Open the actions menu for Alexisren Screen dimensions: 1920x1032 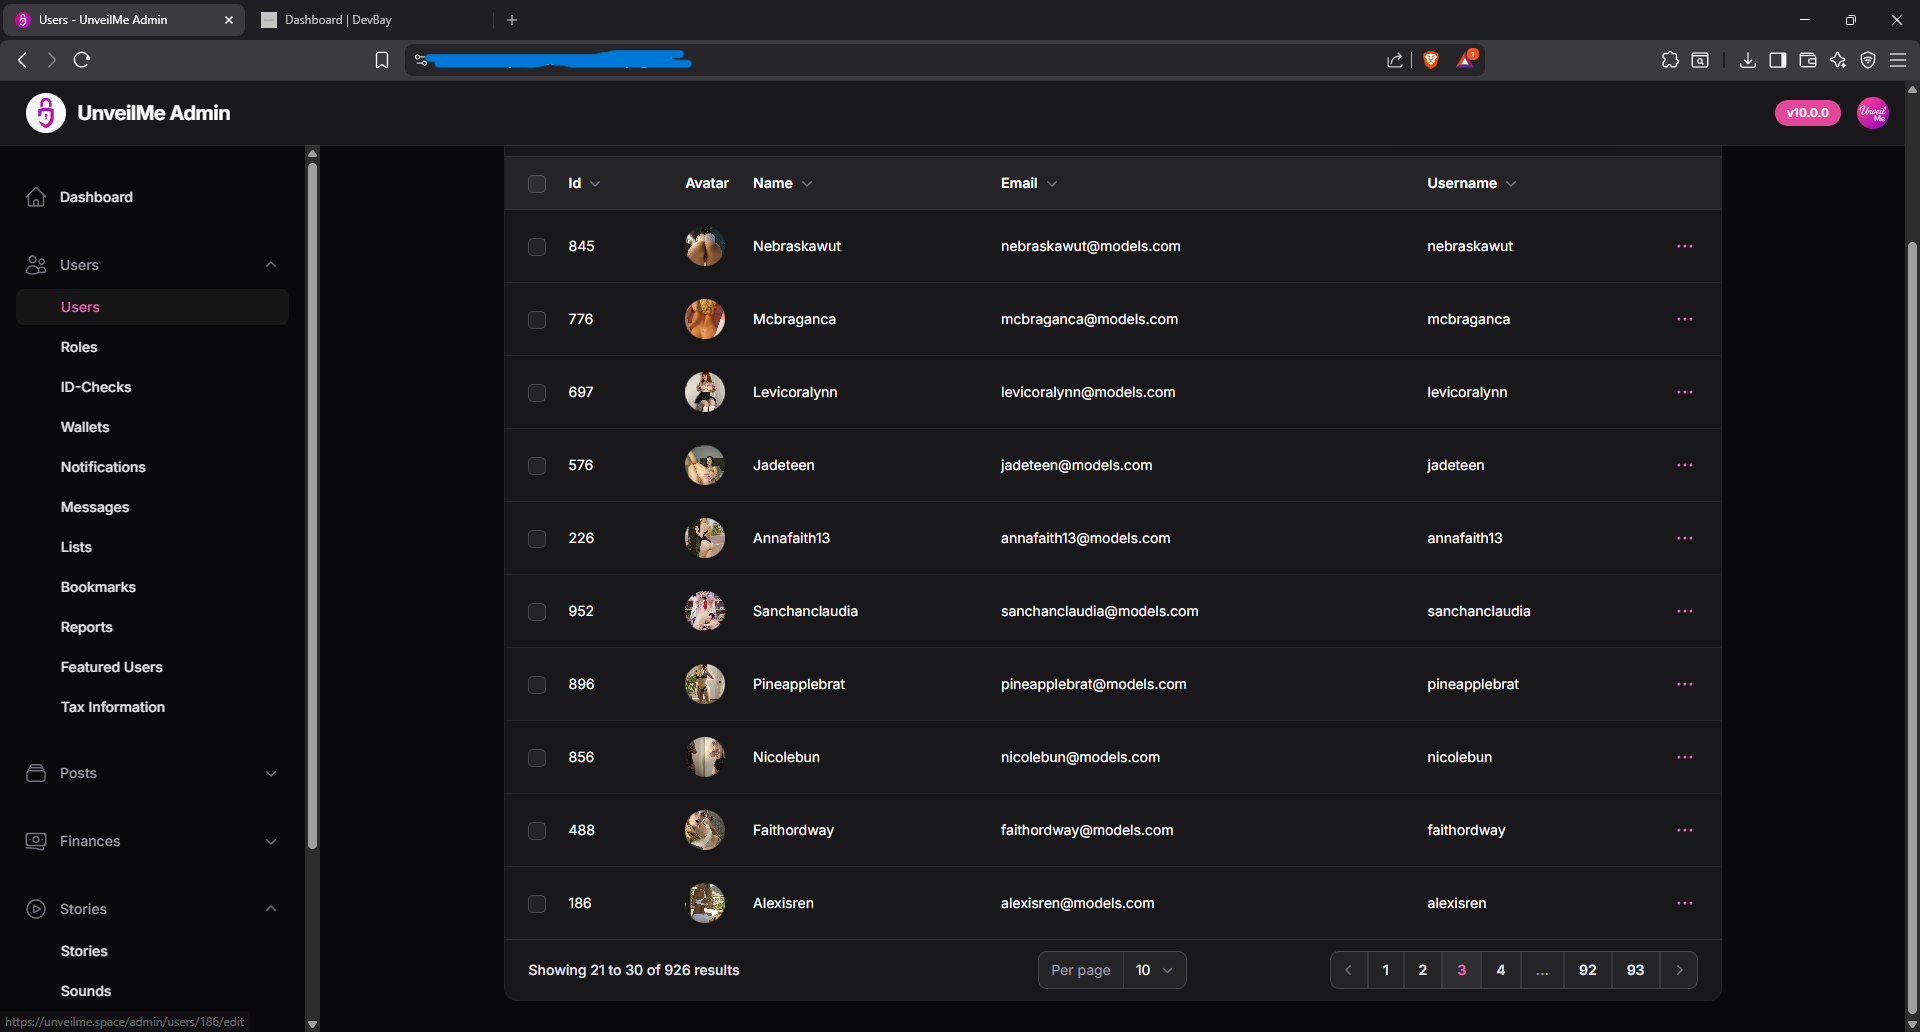tap(1684, 902)
